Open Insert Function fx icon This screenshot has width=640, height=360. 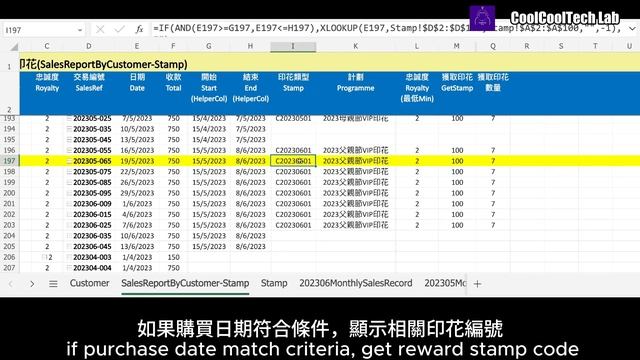tap(139, 29)
